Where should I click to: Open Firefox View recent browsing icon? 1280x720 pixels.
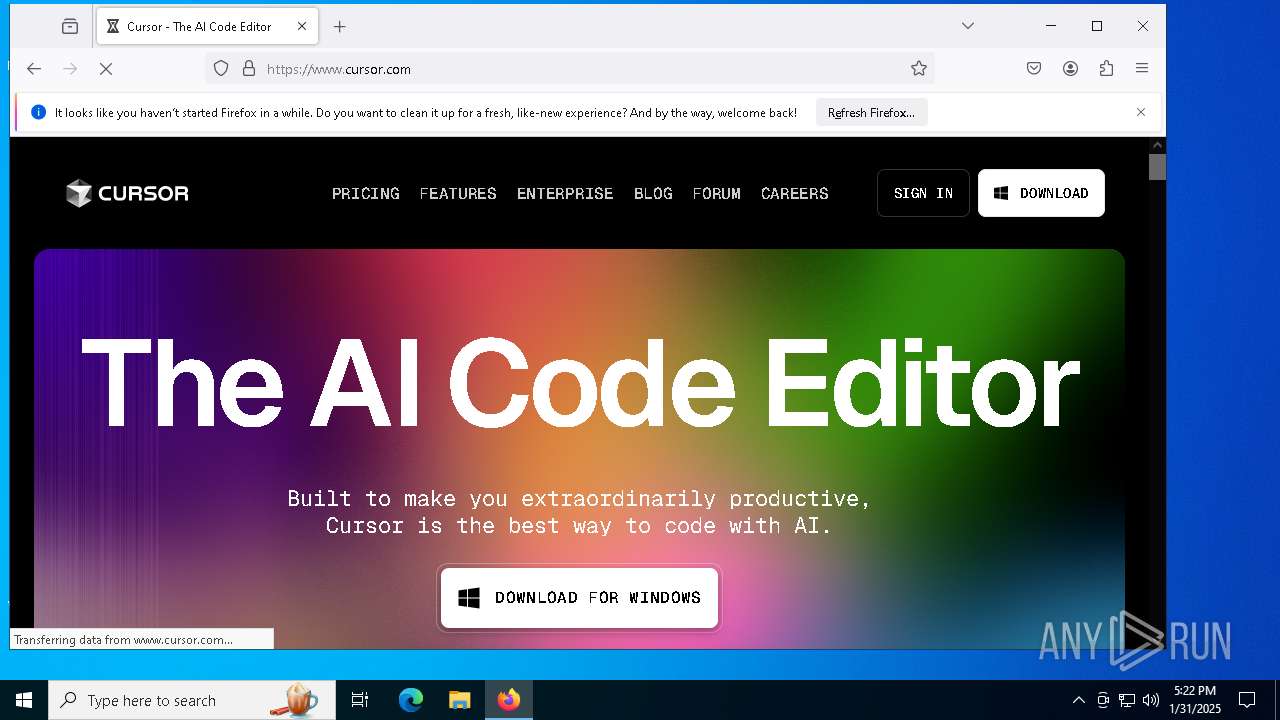70,27
